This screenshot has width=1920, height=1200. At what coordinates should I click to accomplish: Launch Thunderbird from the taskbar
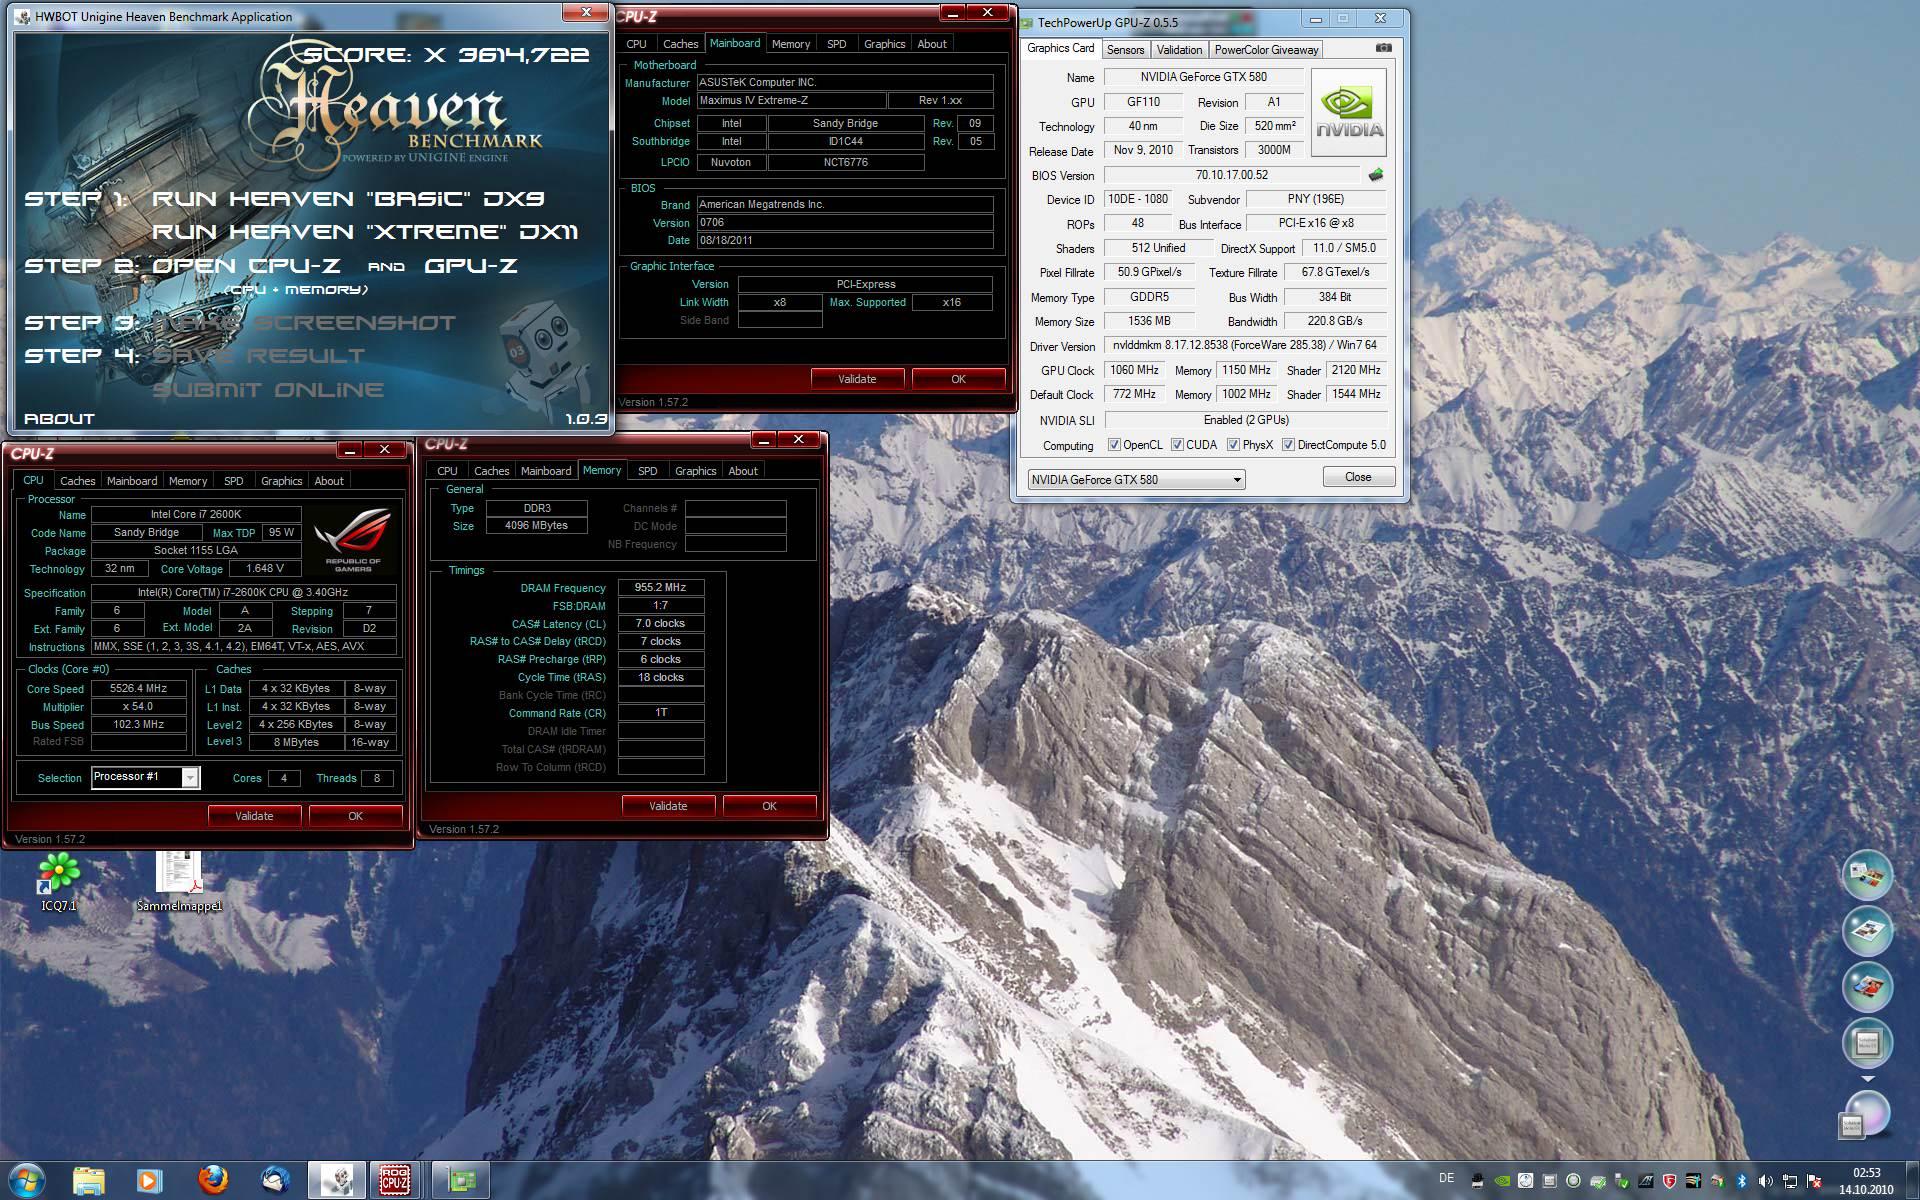[275, 1181]
